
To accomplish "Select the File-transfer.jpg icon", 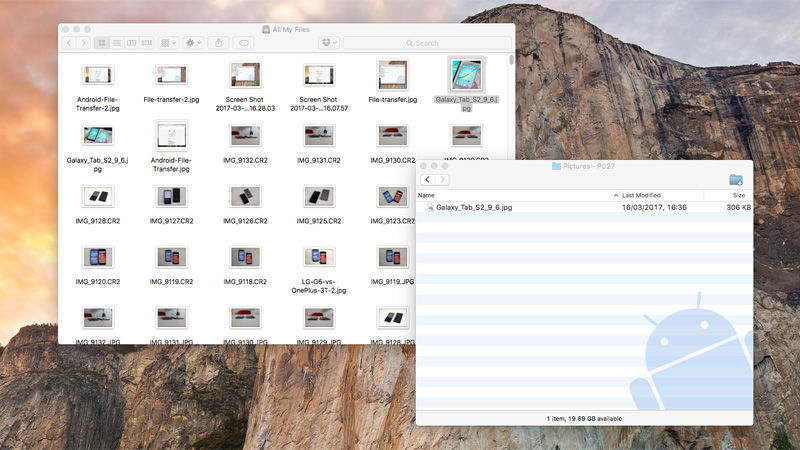I will pos(393,74).
